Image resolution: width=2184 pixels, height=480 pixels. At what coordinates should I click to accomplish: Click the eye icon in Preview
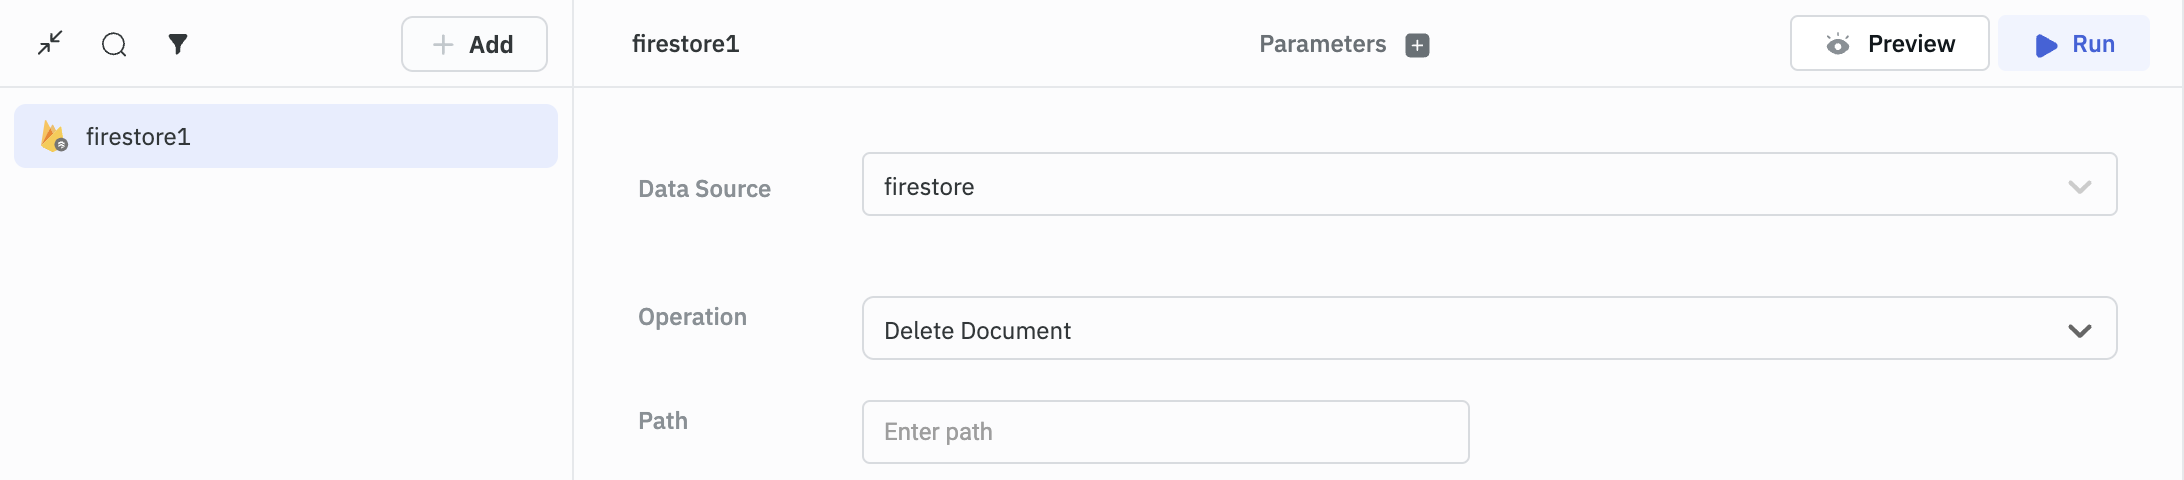click(1838, 44)
